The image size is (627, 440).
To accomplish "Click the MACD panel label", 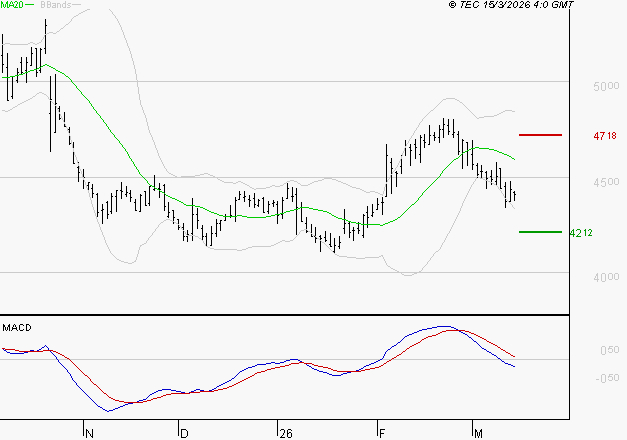I will pyautogui.click(x=17, y=328).
